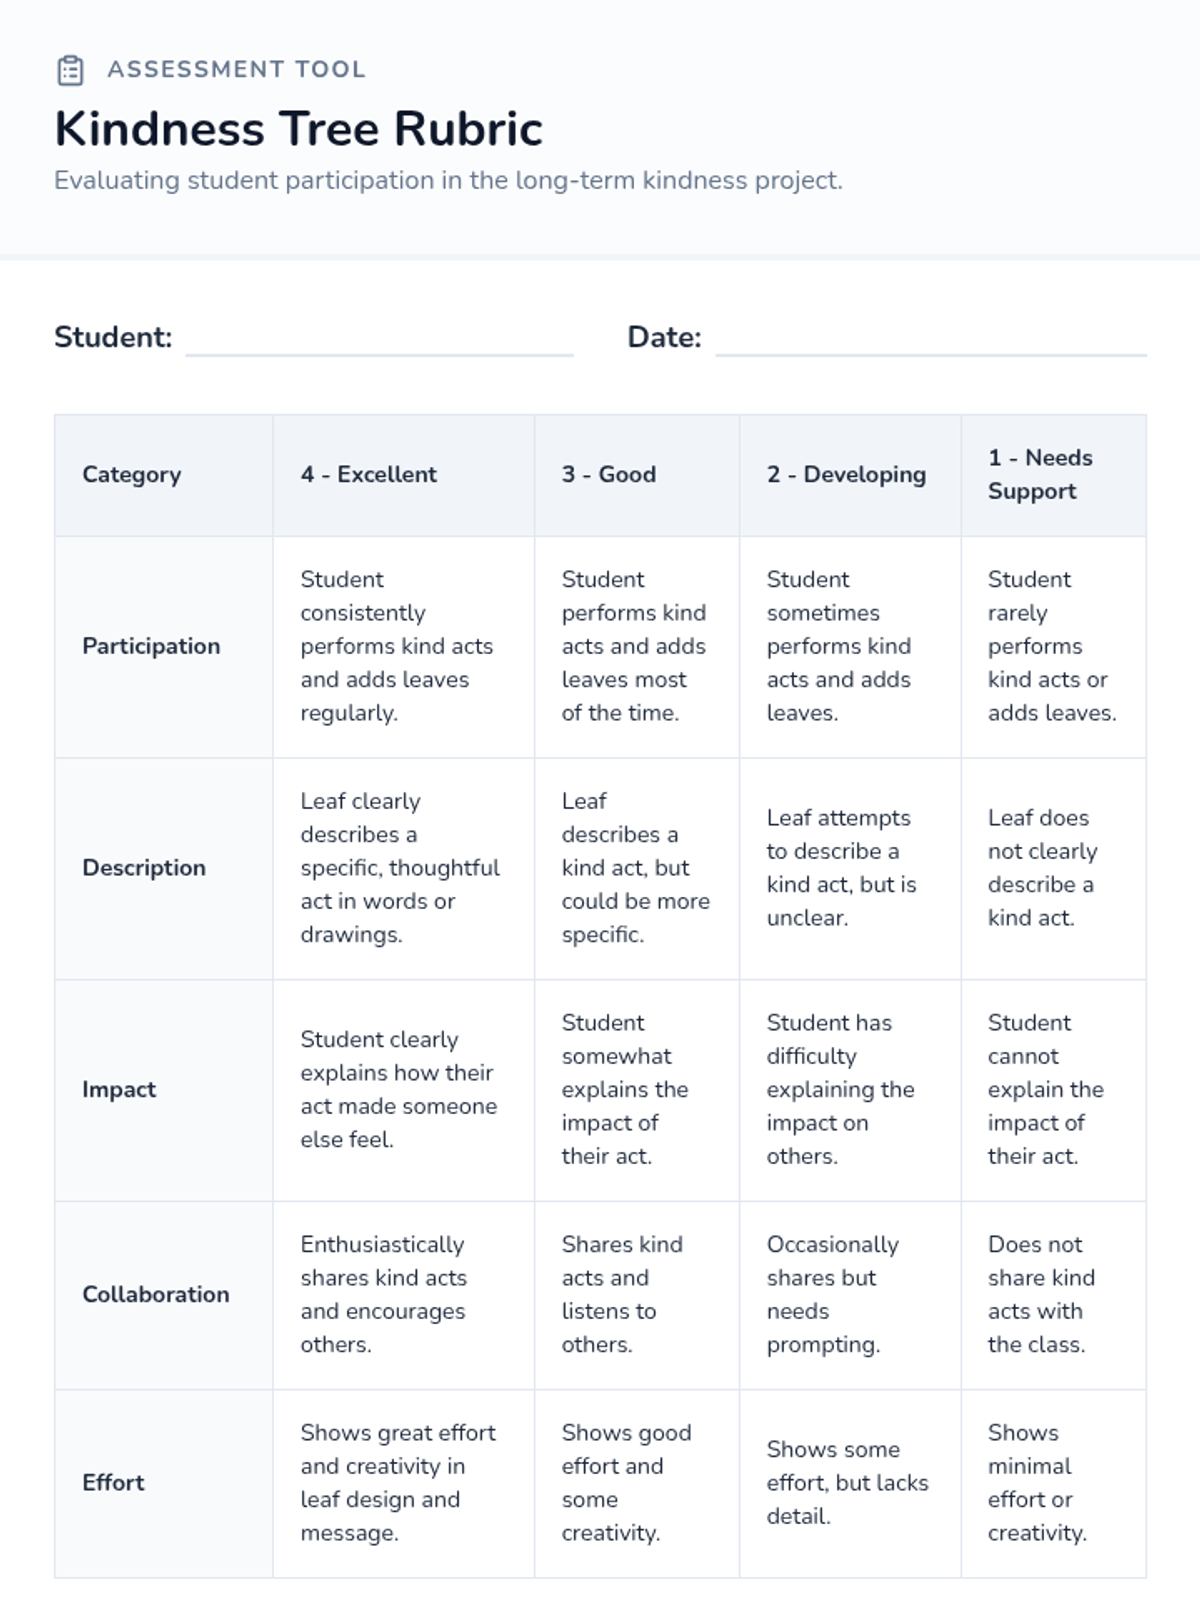The width and height of the screenshot is (1200, 1600).
Task: Select the 2 - Developing column header
Action: pyautogui.click(x=846, y=475)
